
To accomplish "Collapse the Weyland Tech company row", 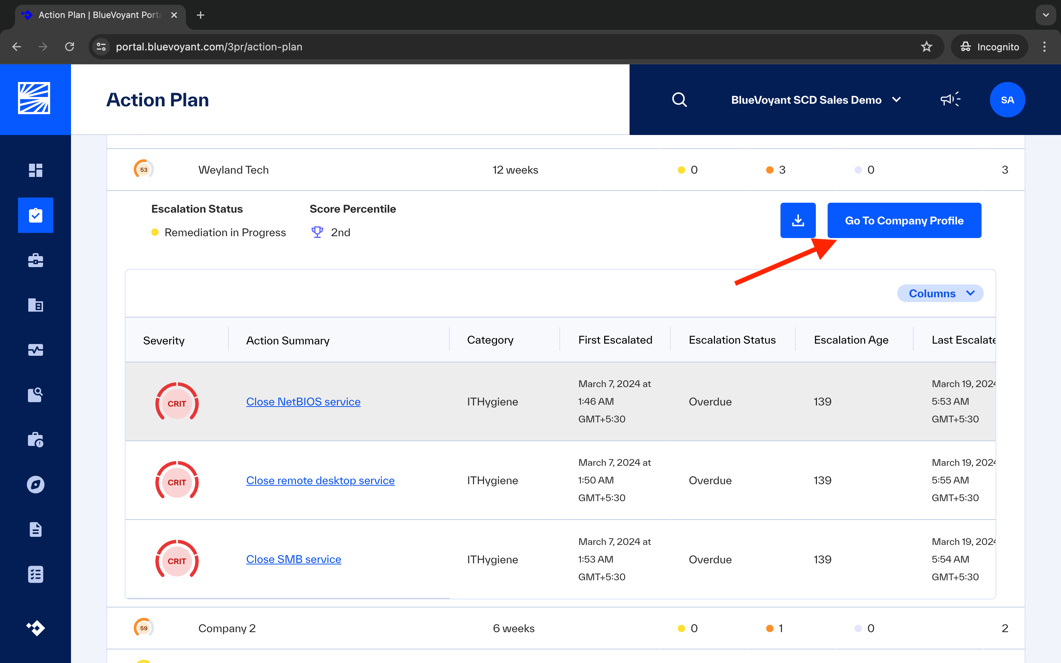I will tap(566, 170).
